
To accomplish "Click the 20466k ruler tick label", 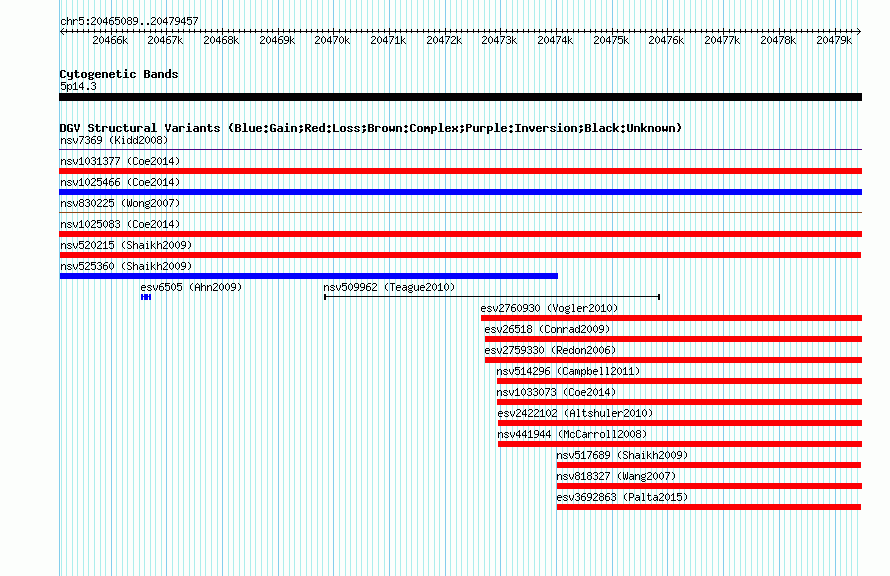I will pyautogui.click(x=110, y=40).
